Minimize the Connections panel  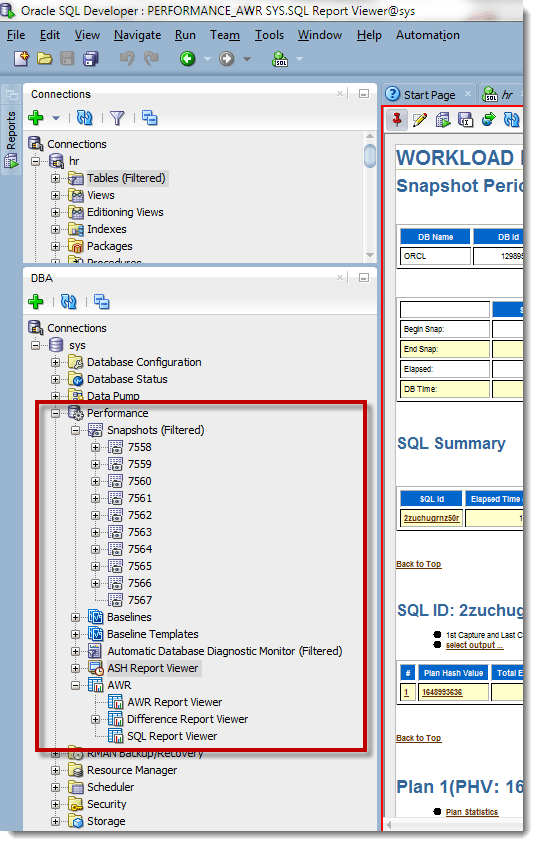pos(364,94)
